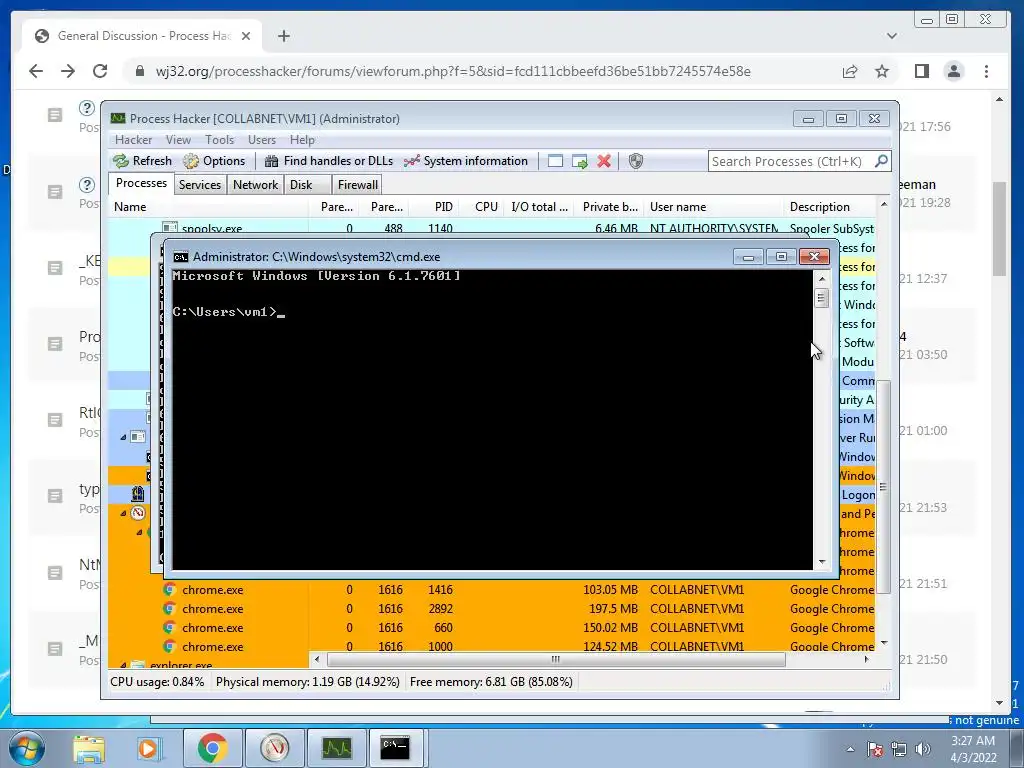Close the General Discussion tab

pos(246,36)
